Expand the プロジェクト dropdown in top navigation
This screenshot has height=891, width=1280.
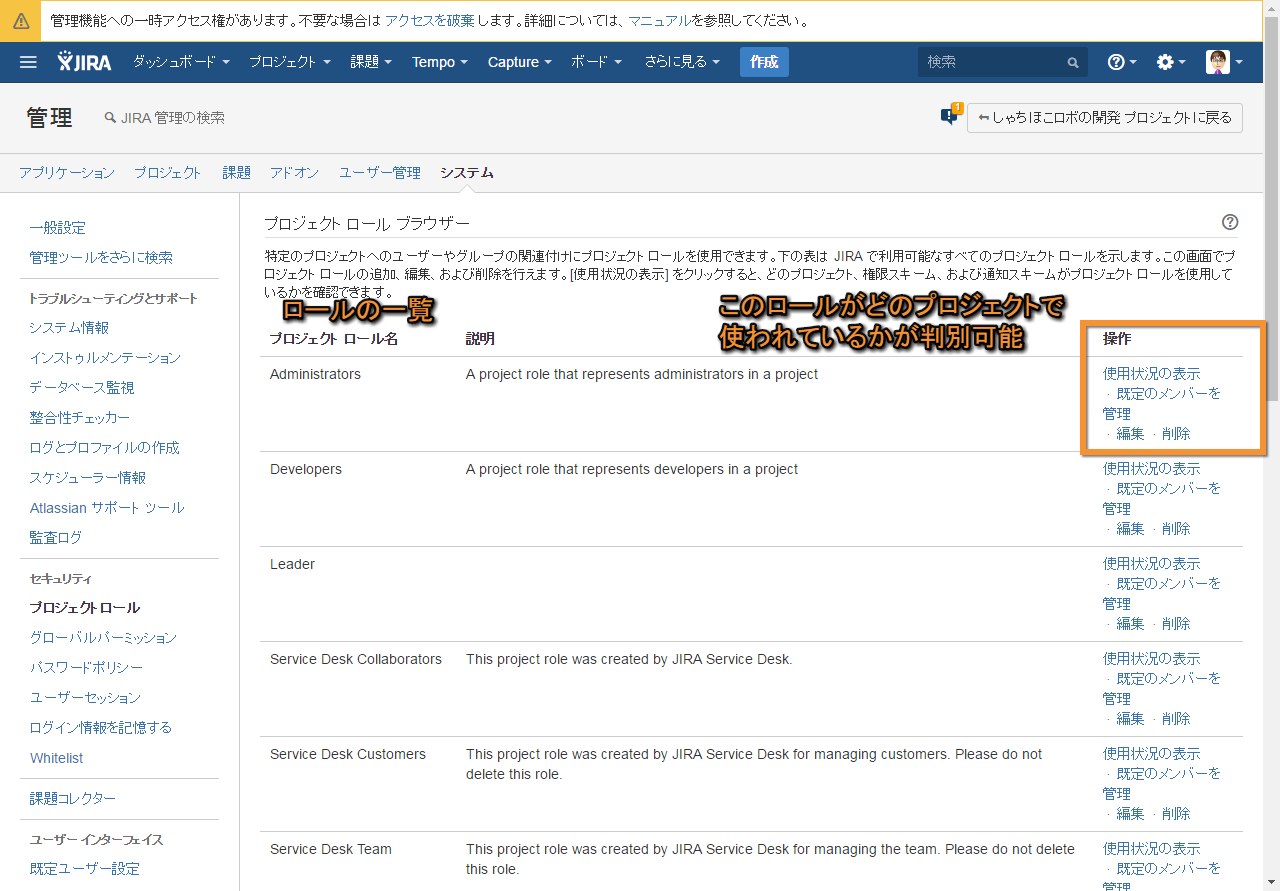[290, 62]
